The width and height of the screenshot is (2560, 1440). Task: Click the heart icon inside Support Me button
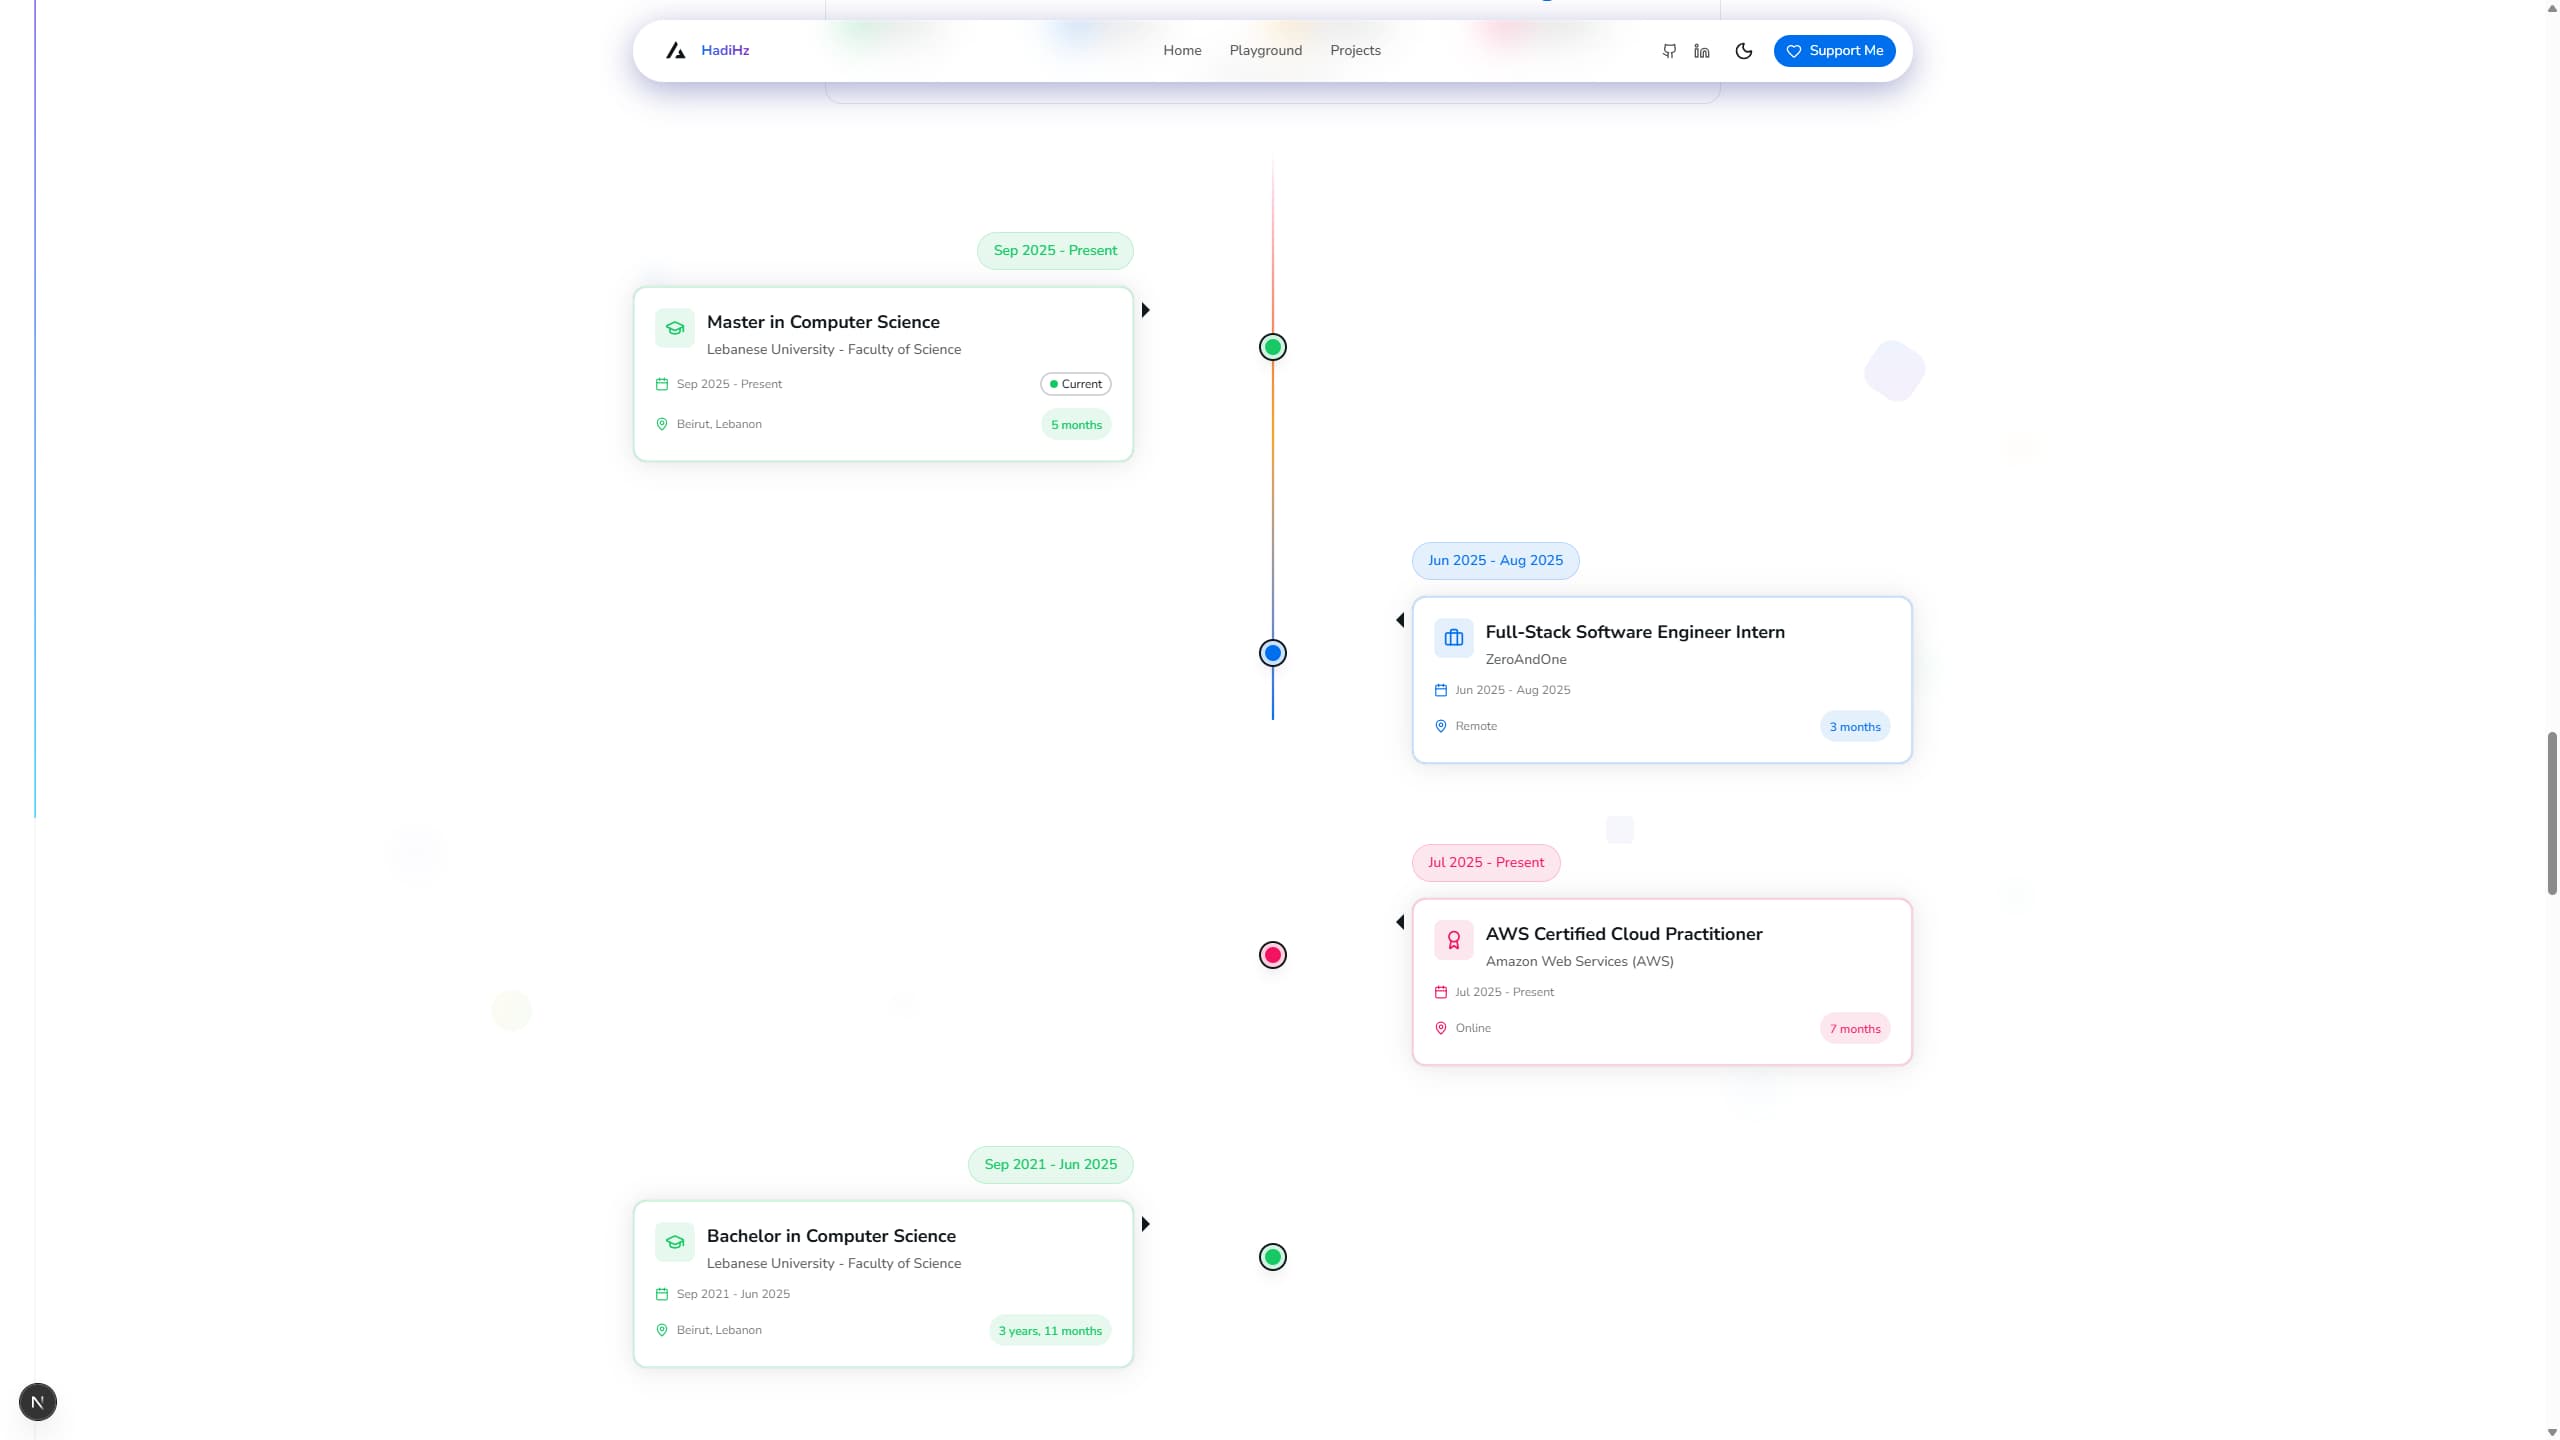click(x=1795, y=50)
